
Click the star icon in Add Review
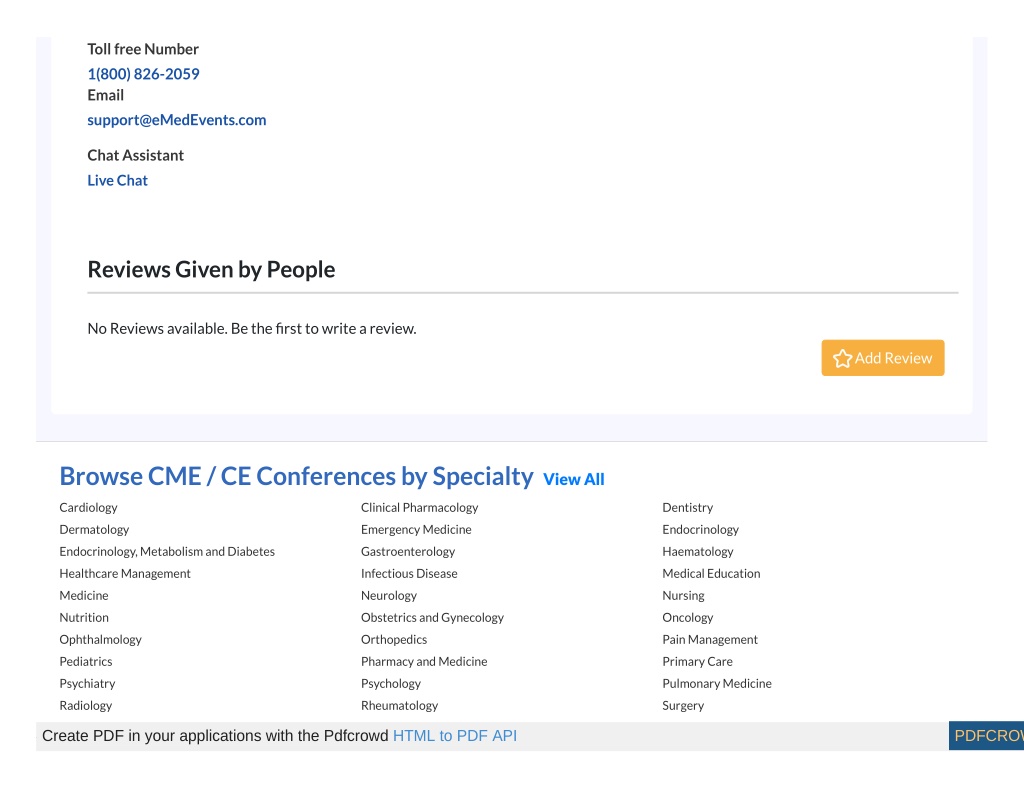point(842,358)
